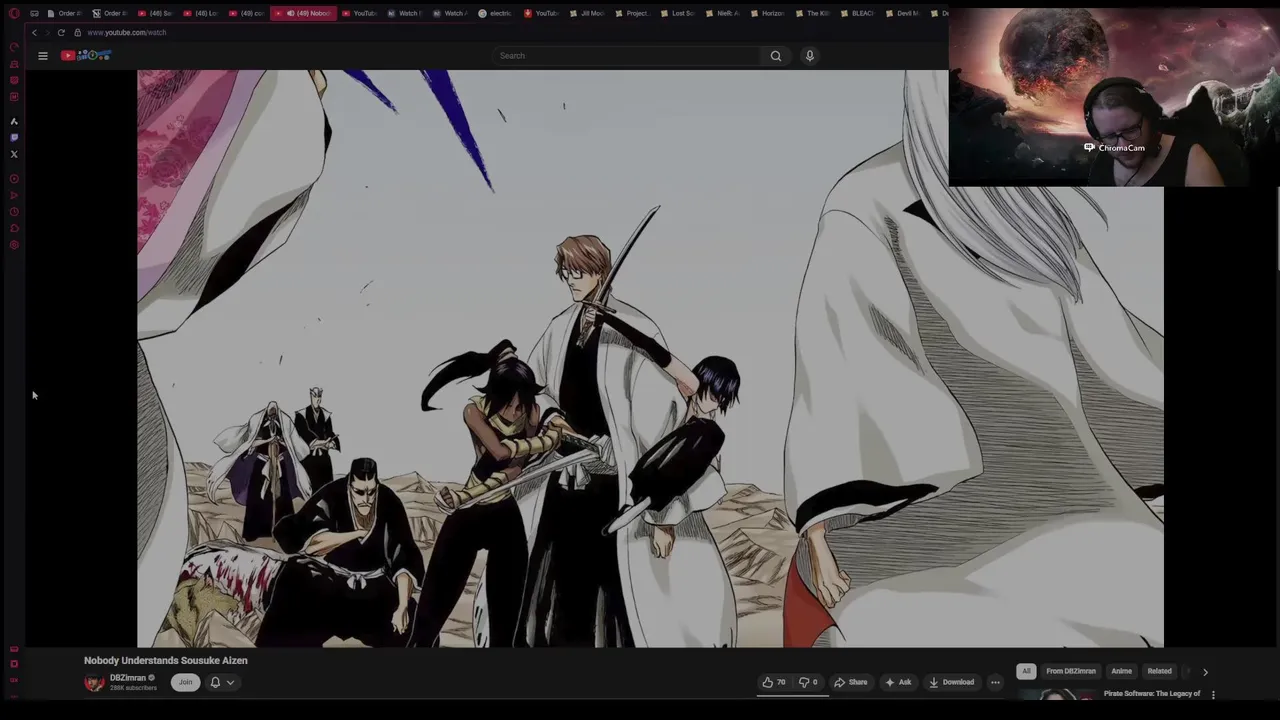Toggle the notification bell for DBZImran
This screenshot has height=720, width=1280.
click(x=215, y=682)
